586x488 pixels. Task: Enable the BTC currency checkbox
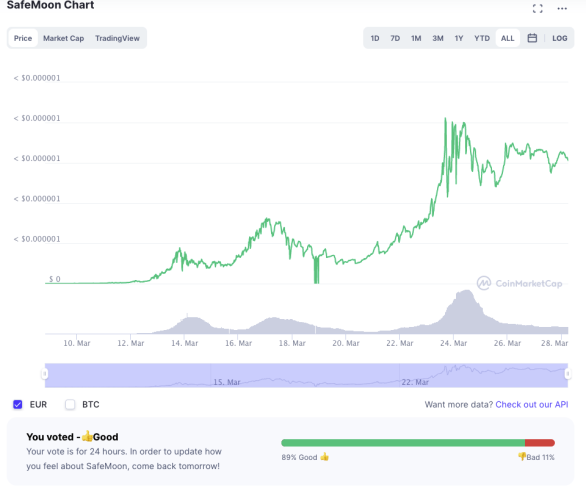tap(70, 404)
